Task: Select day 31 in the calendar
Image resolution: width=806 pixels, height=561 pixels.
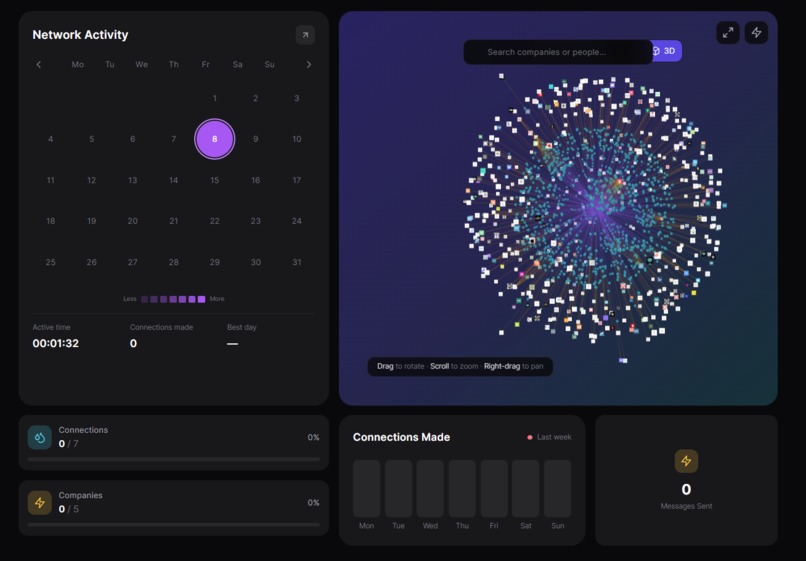Action: coord(297,262)
